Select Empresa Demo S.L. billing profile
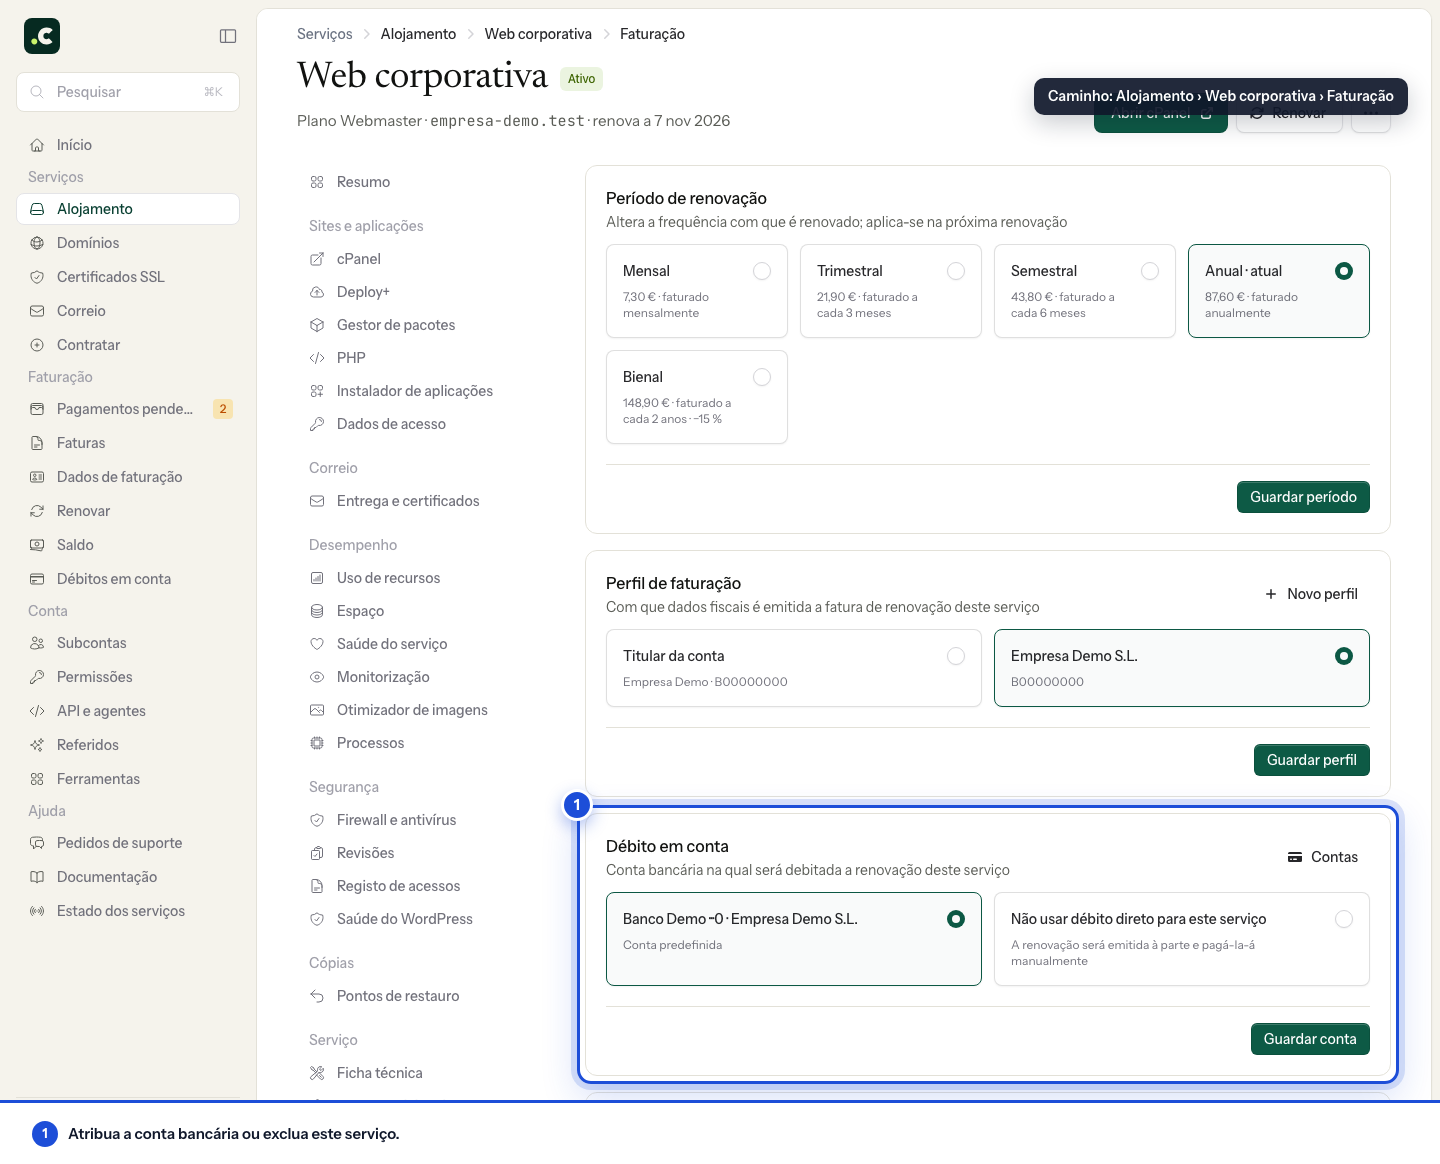The width and height of the screenshot is (1440, 1164). coord(1182,668)
